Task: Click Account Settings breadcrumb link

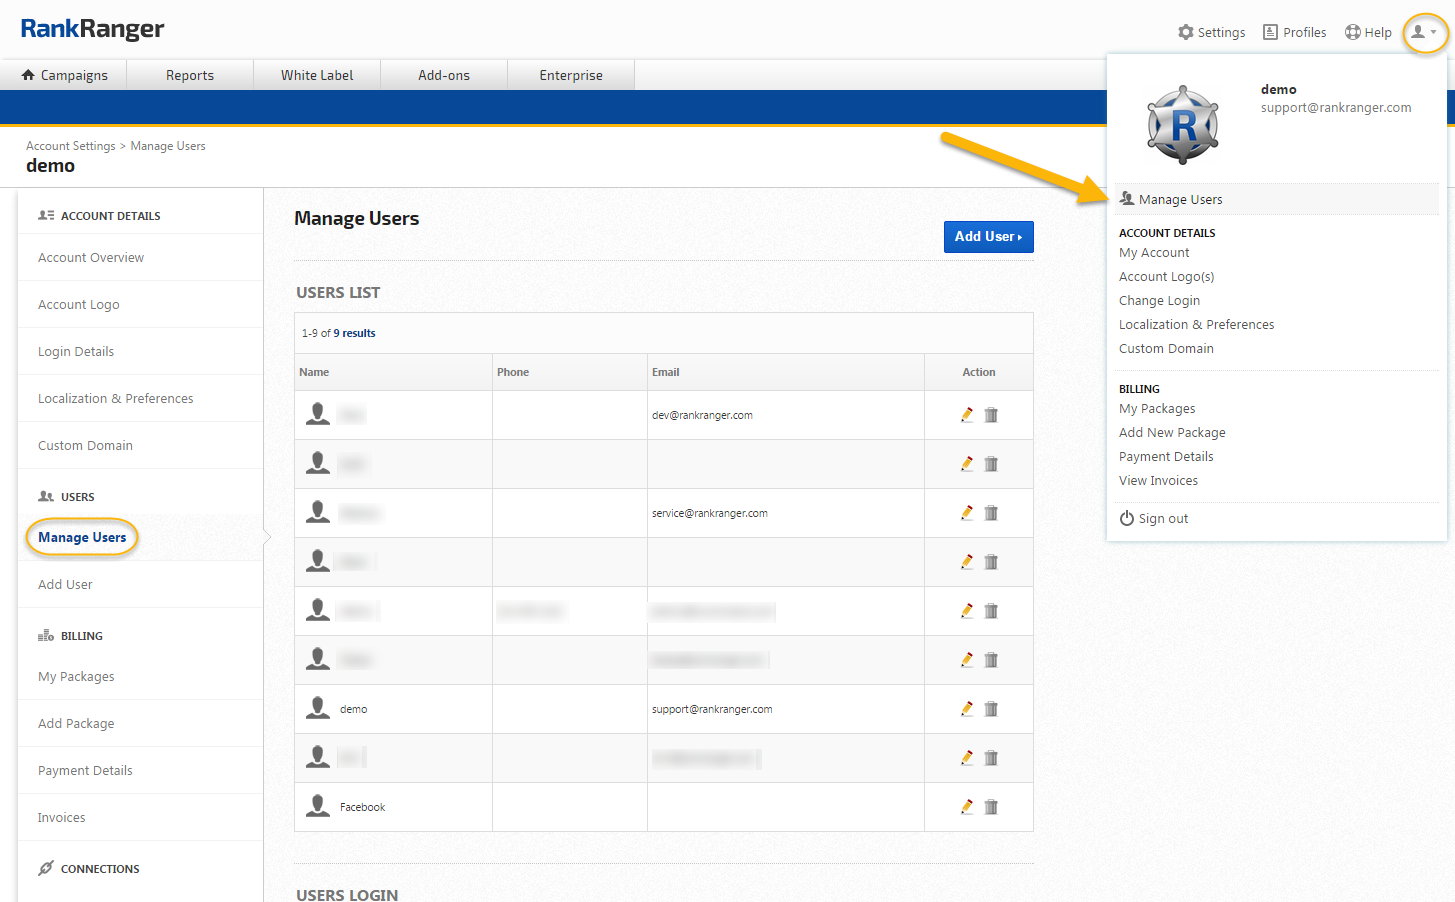Action: click(71, 146)
